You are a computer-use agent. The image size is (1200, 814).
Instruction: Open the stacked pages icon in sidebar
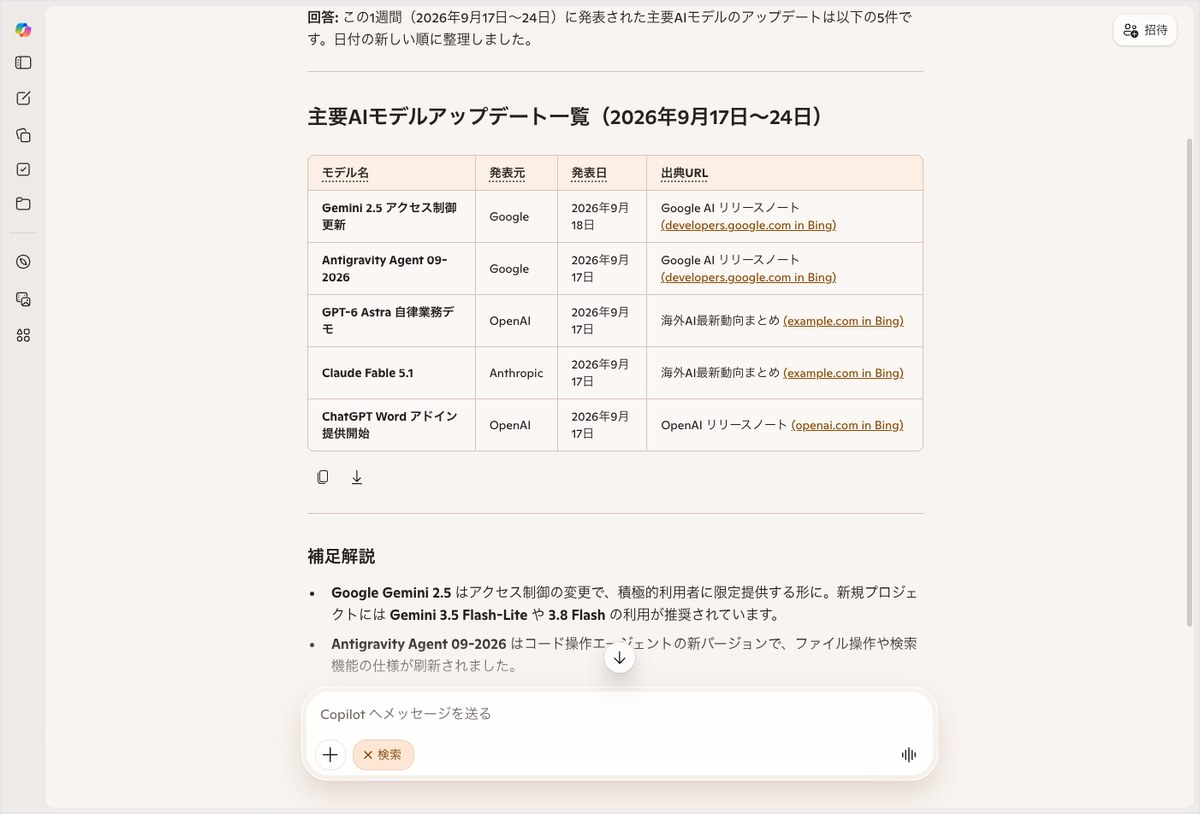click(x=23, y=135)
